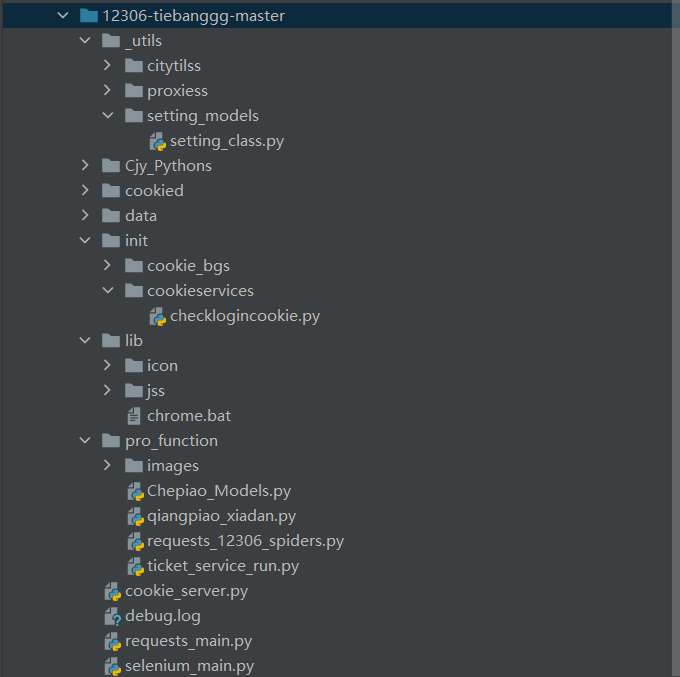
Task: Click the init folder icon
Action: (111, 240)
